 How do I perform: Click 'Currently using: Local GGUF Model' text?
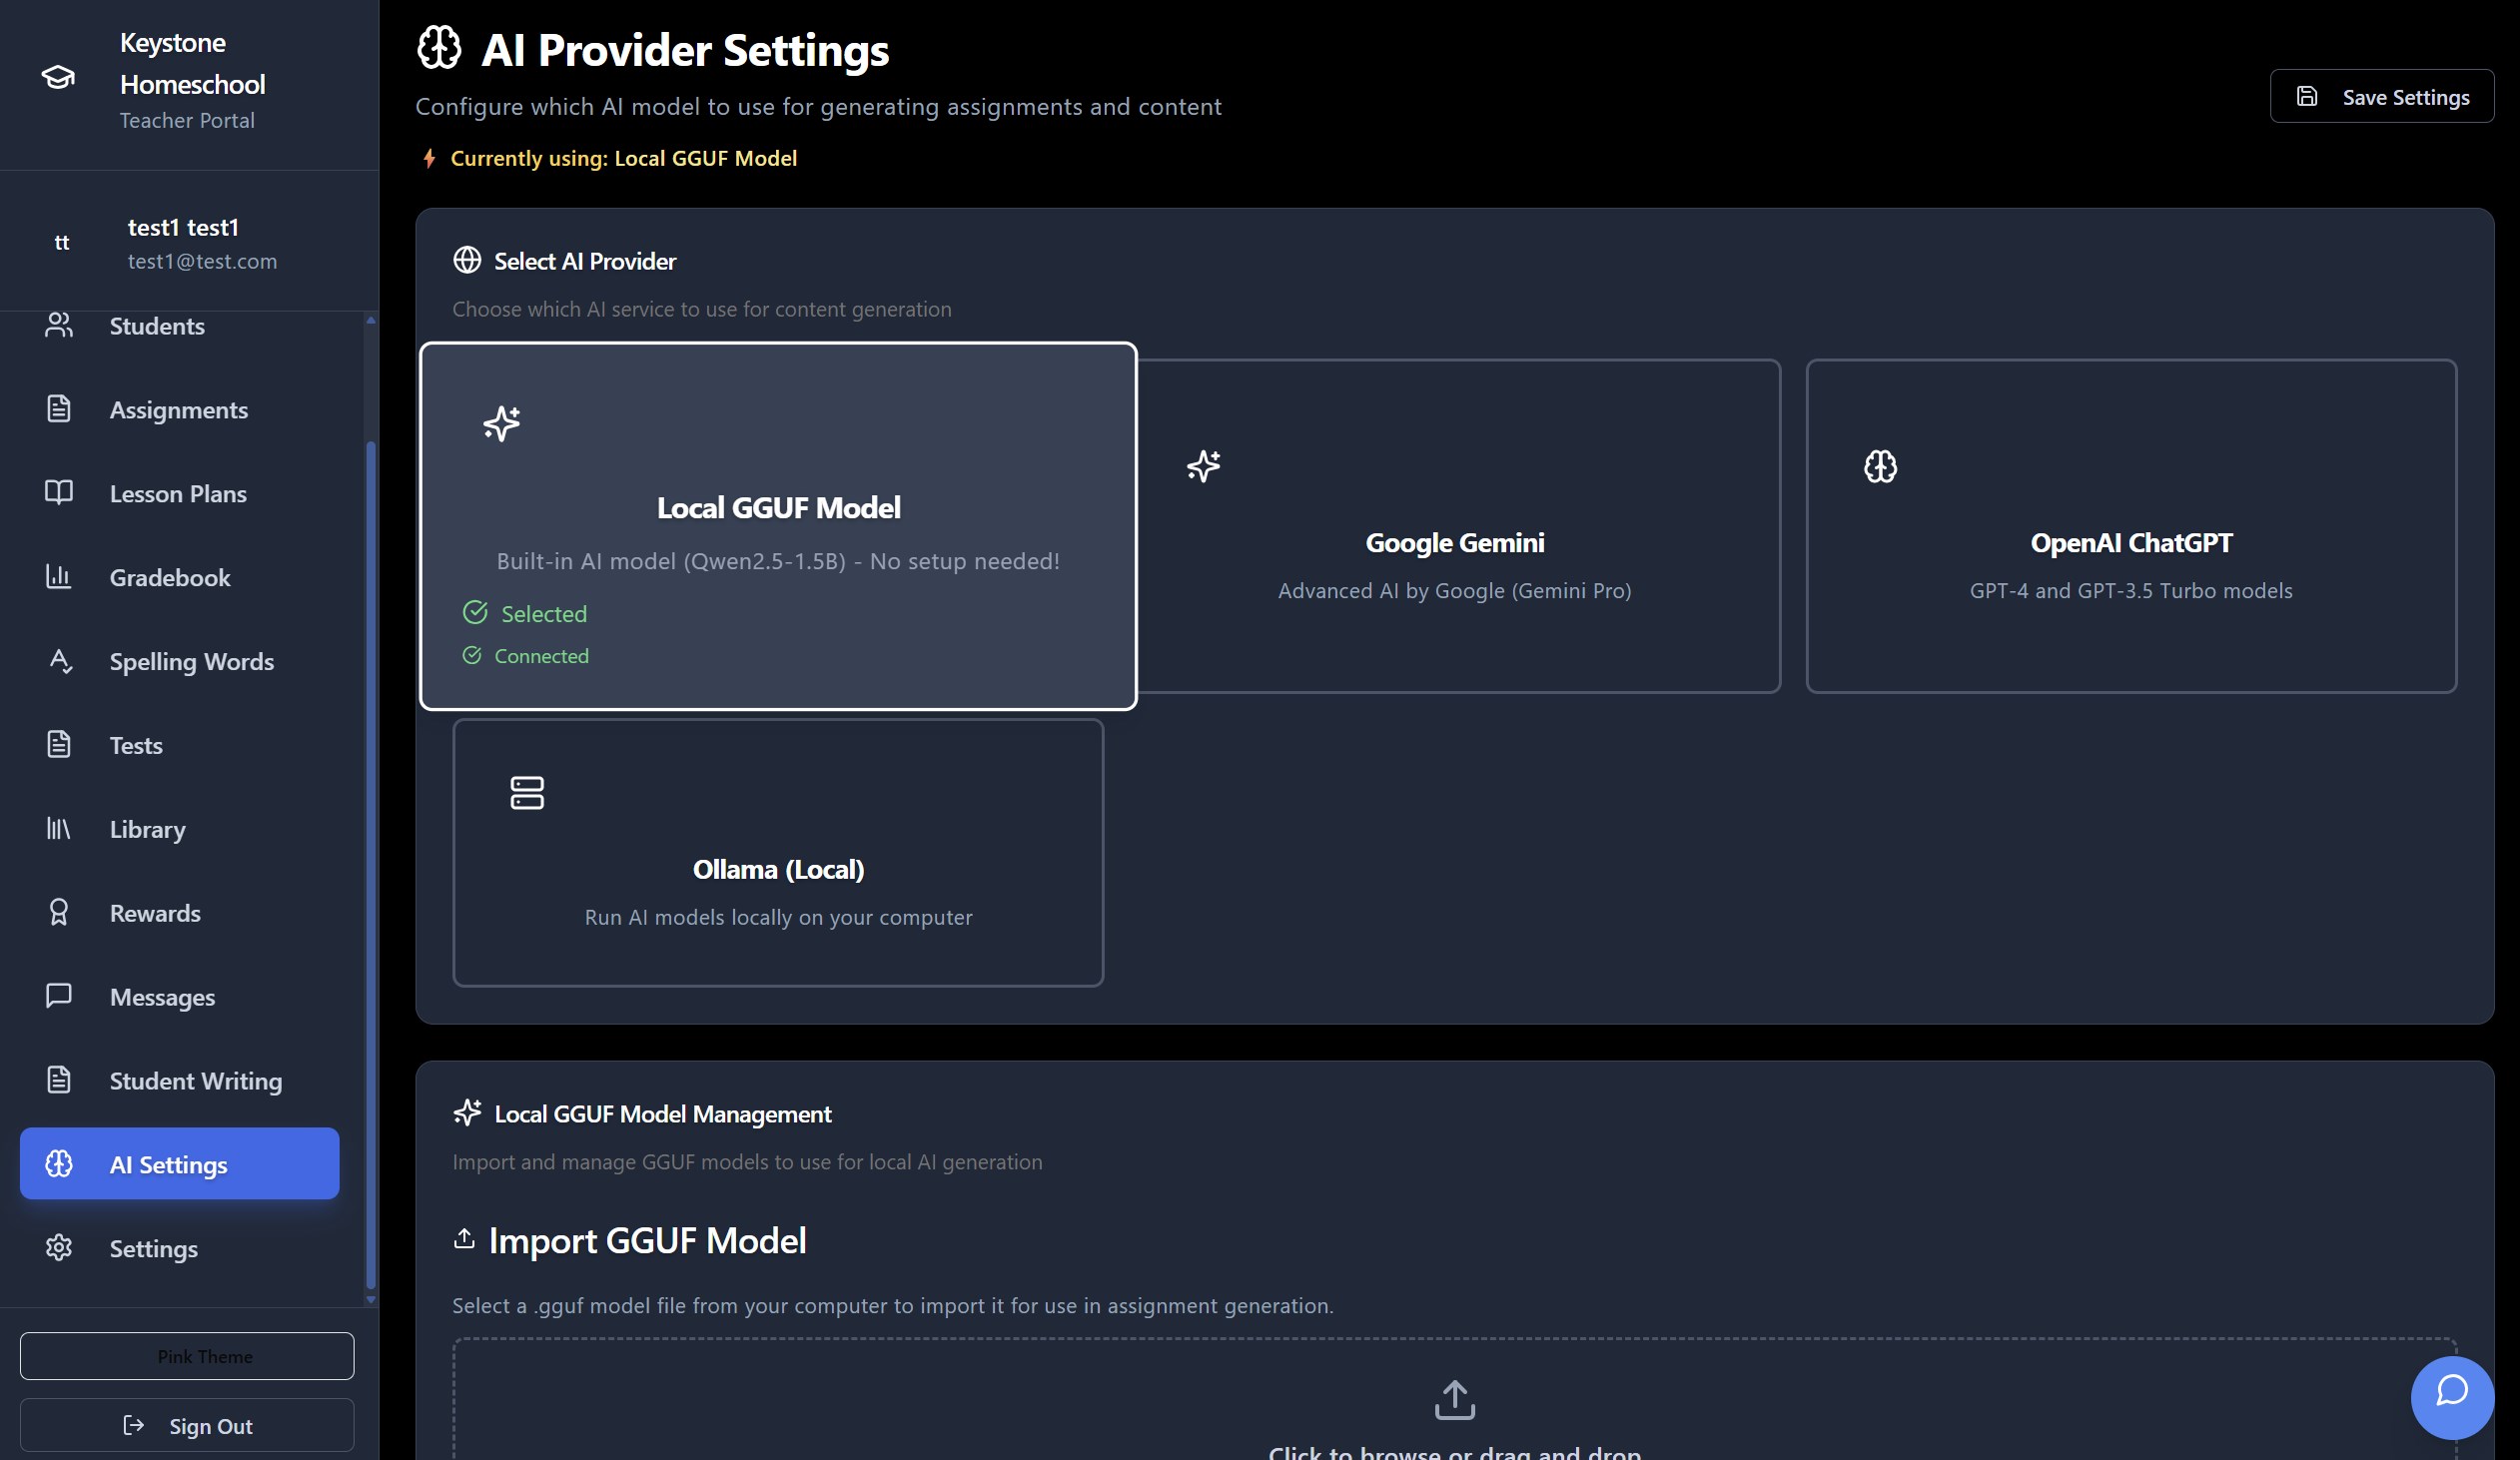click(x=623, y=158)
